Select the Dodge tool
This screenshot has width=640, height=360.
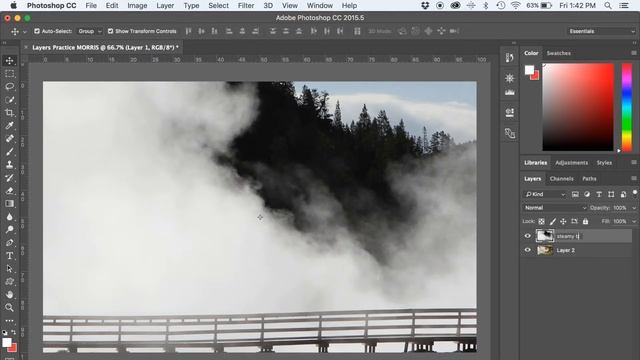pyautogui.click(x=9, y=229)
